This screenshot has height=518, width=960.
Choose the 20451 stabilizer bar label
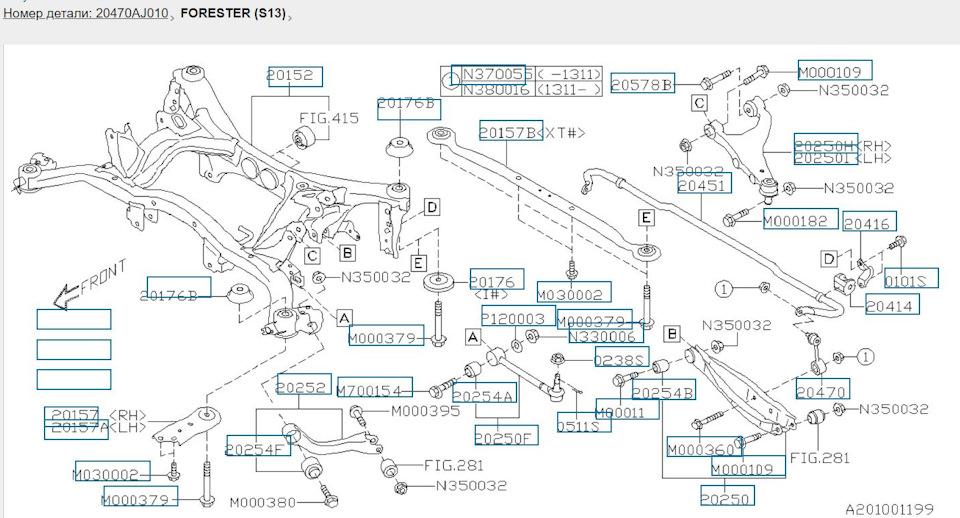[x=705, y=182]
